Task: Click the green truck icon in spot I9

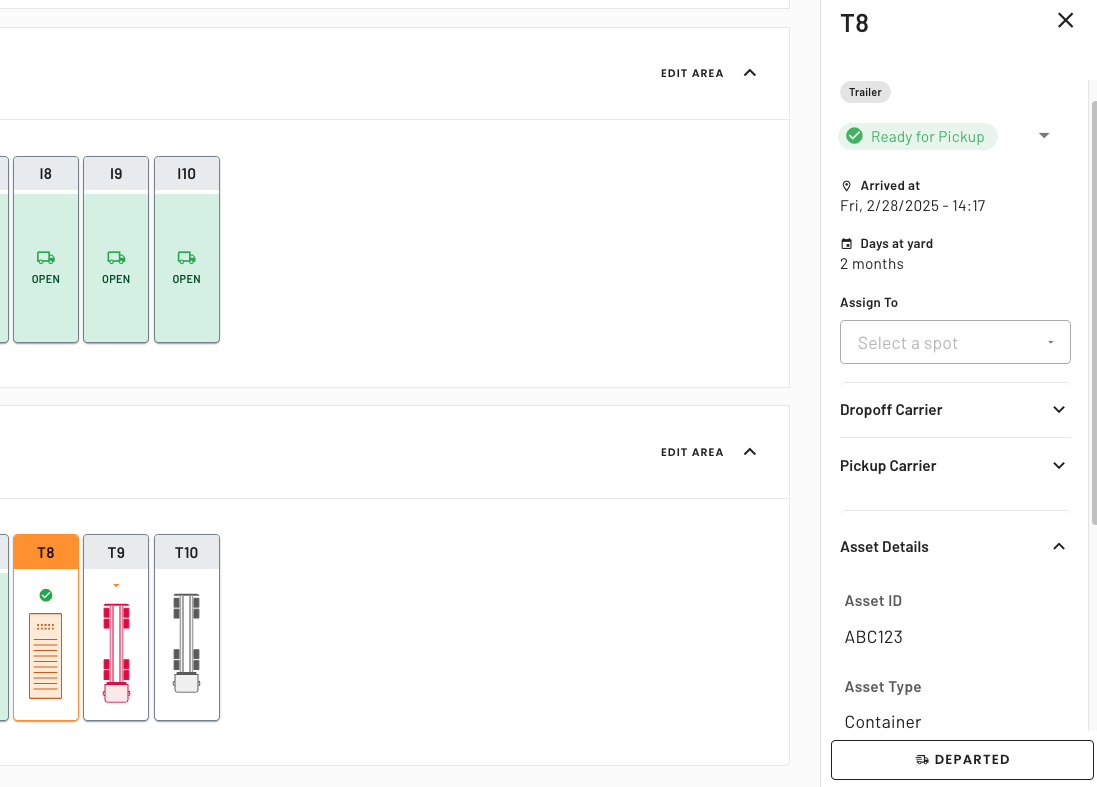Action: [x=116, y=258]
